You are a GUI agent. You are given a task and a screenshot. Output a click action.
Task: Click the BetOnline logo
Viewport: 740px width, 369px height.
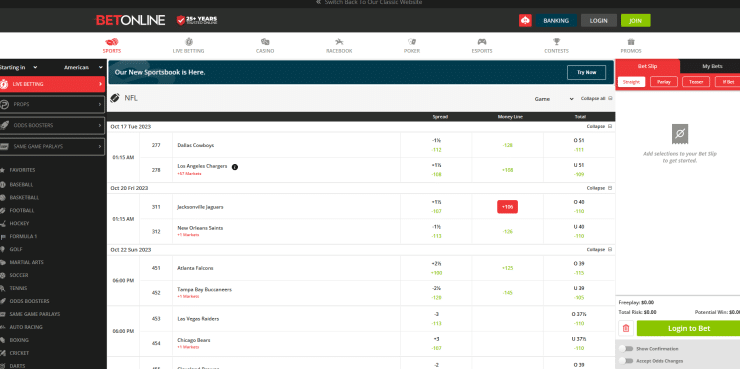coord(130,20)
